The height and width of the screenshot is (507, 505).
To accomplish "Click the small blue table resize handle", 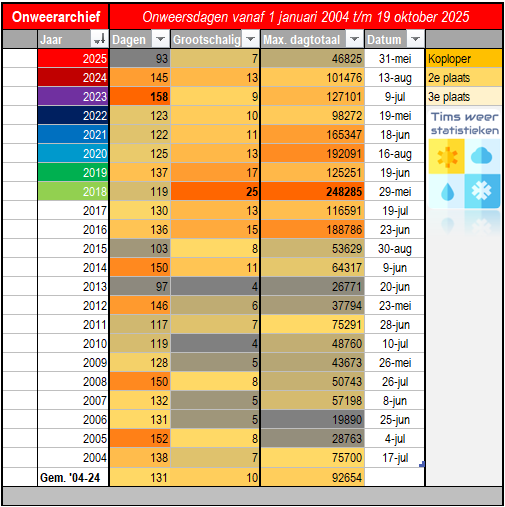I will [x=422, y=464].
